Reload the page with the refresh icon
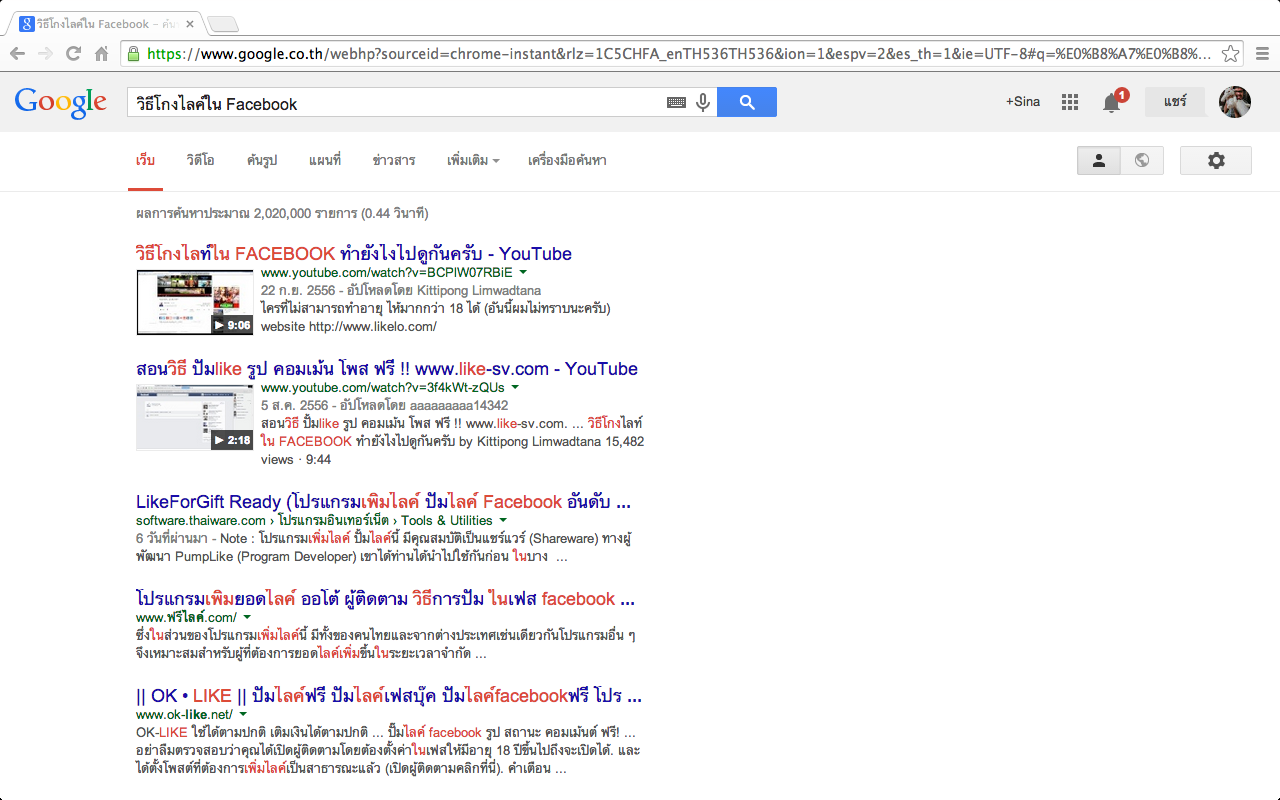This screenshot has height=800, width=1280. pos(73,54)
